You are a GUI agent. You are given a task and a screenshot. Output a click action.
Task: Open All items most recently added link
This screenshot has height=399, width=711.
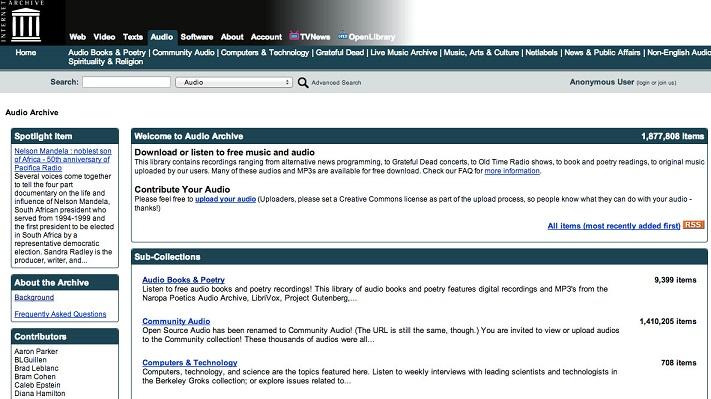[x=614, y=226]
